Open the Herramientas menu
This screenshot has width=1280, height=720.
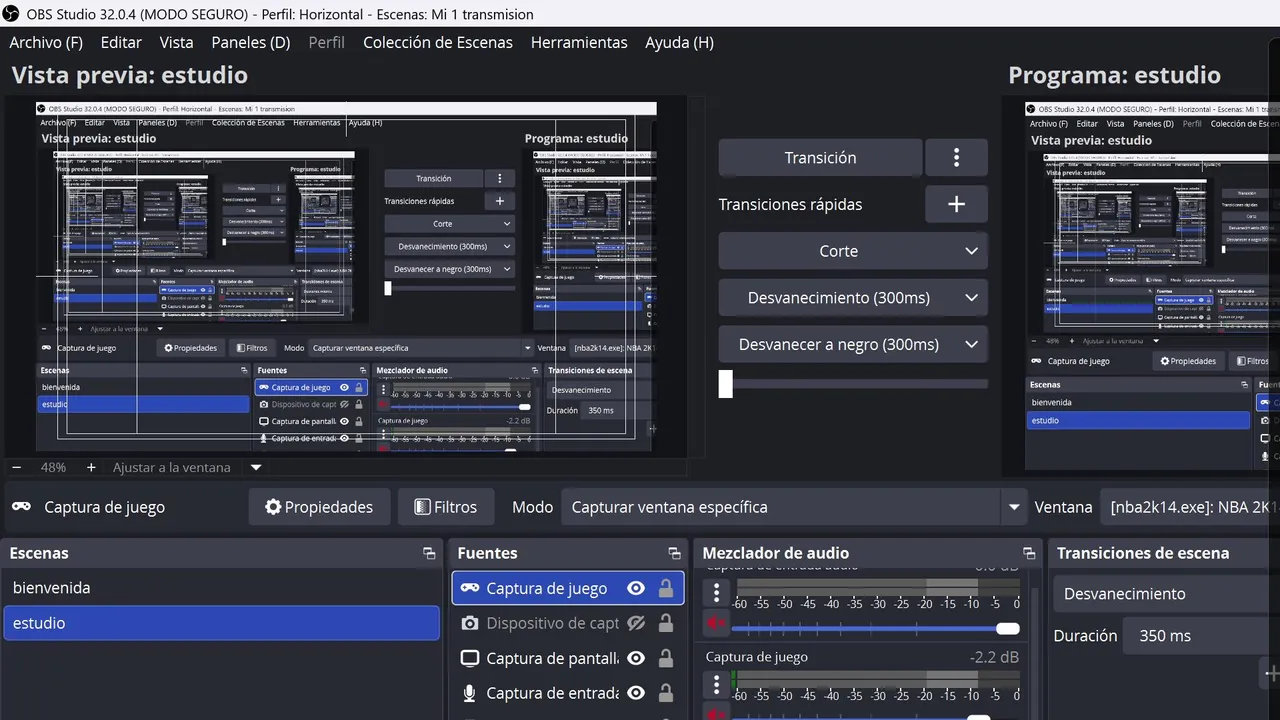[579, 42]
